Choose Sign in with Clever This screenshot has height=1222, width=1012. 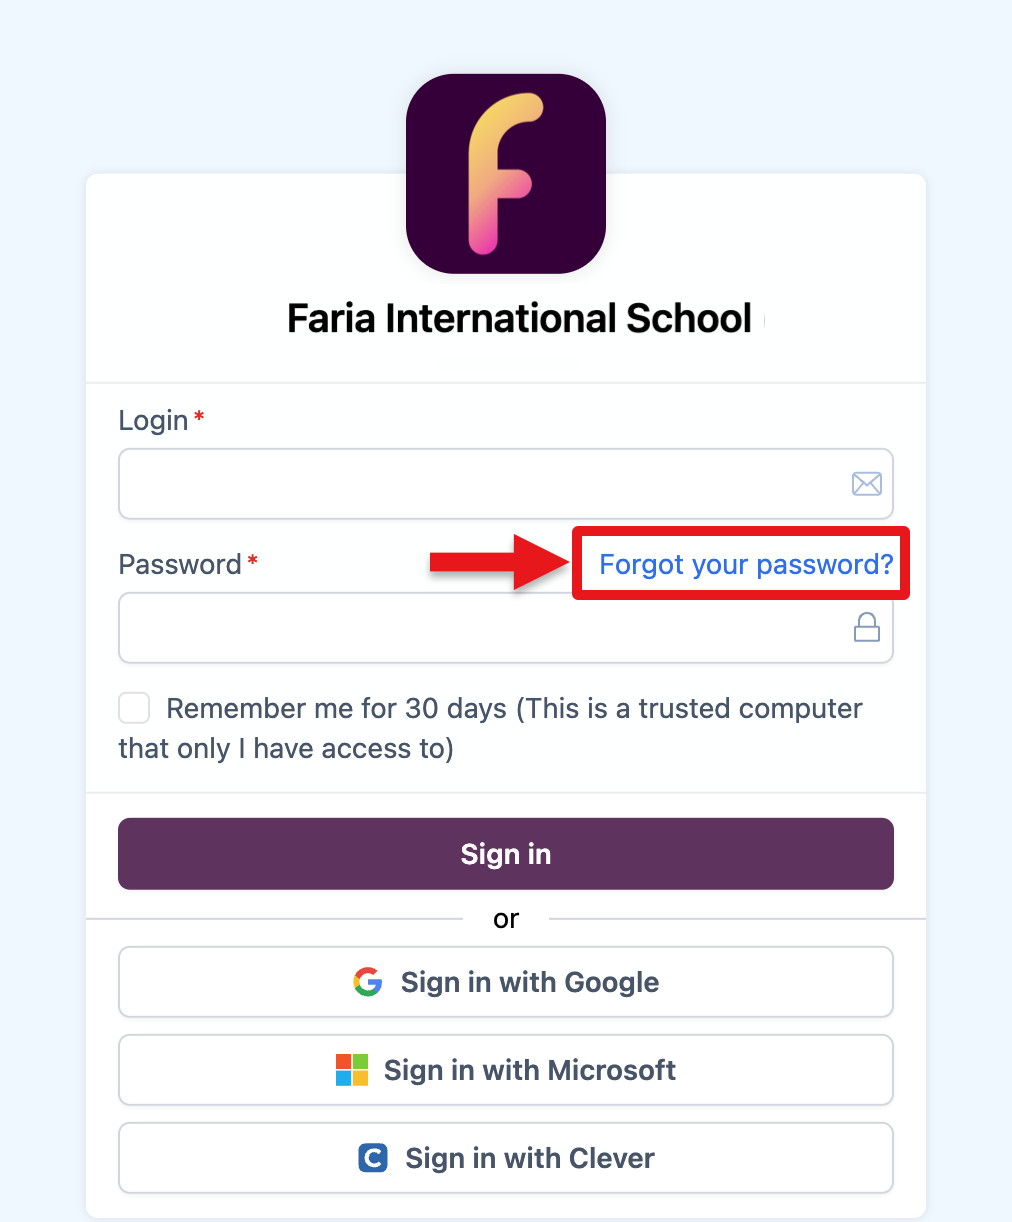point(506,1158)
